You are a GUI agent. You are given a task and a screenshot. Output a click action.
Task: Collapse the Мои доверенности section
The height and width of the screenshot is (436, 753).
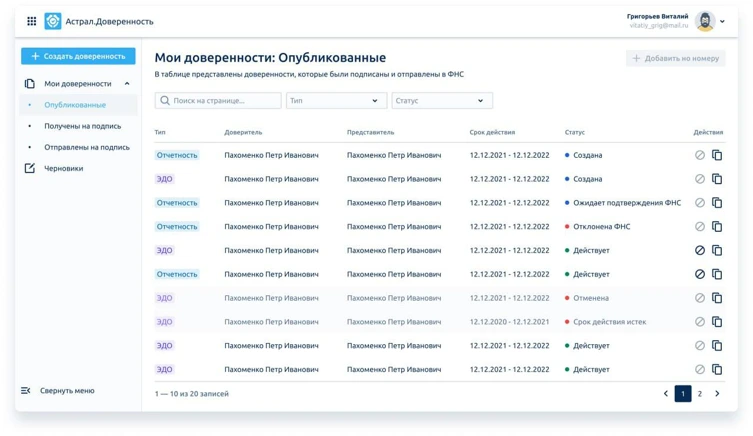pos(127,84)
